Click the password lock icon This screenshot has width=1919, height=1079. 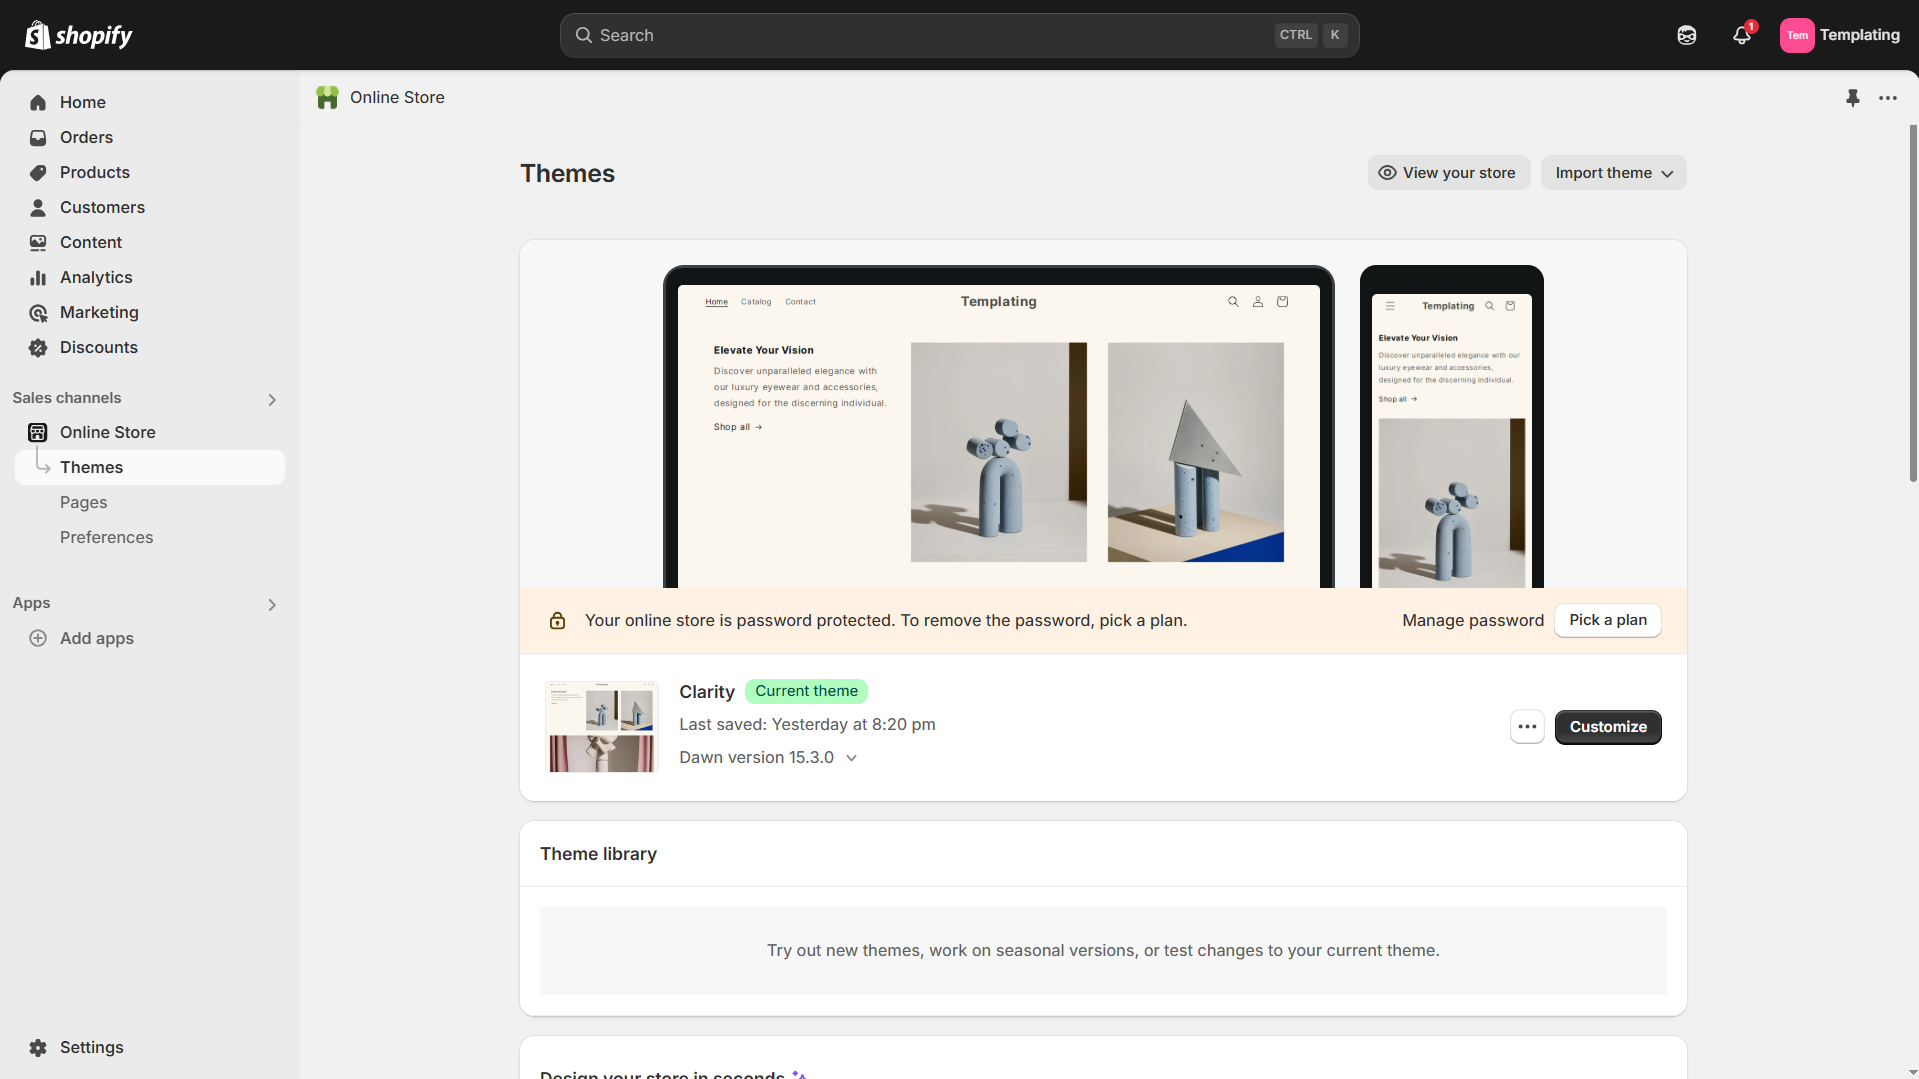pyautogui.click(x=558, y=620)
